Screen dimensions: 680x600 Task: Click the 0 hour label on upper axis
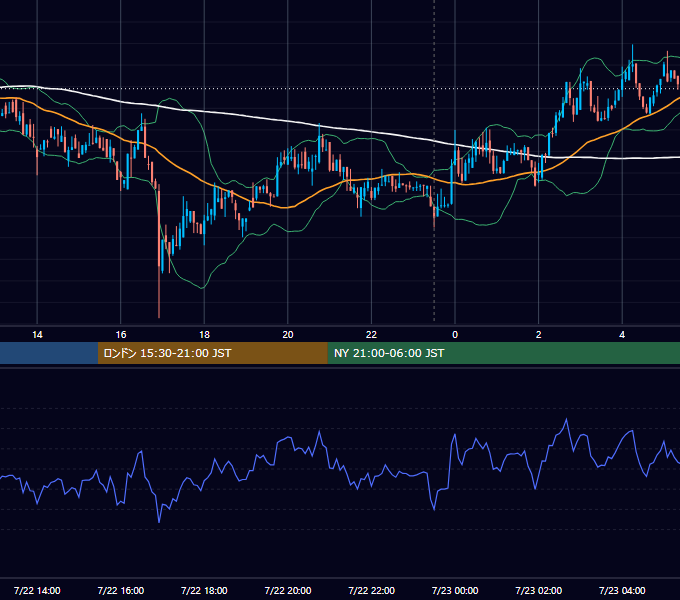(455, 335)
